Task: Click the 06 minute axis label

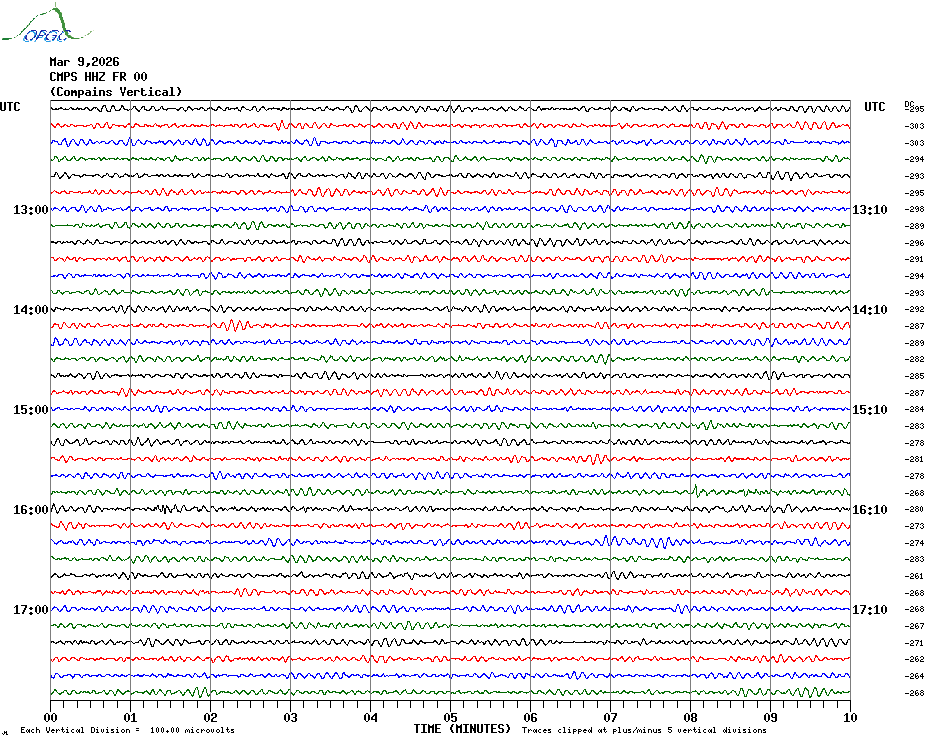Action: (531, 718)
